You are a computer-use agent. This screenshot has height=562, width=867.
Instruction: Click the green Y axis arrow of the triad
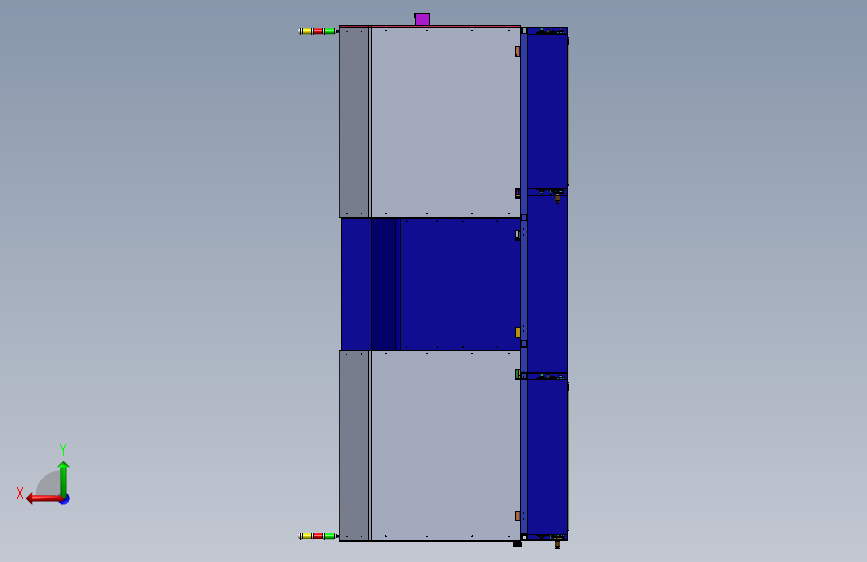[64, 478]
